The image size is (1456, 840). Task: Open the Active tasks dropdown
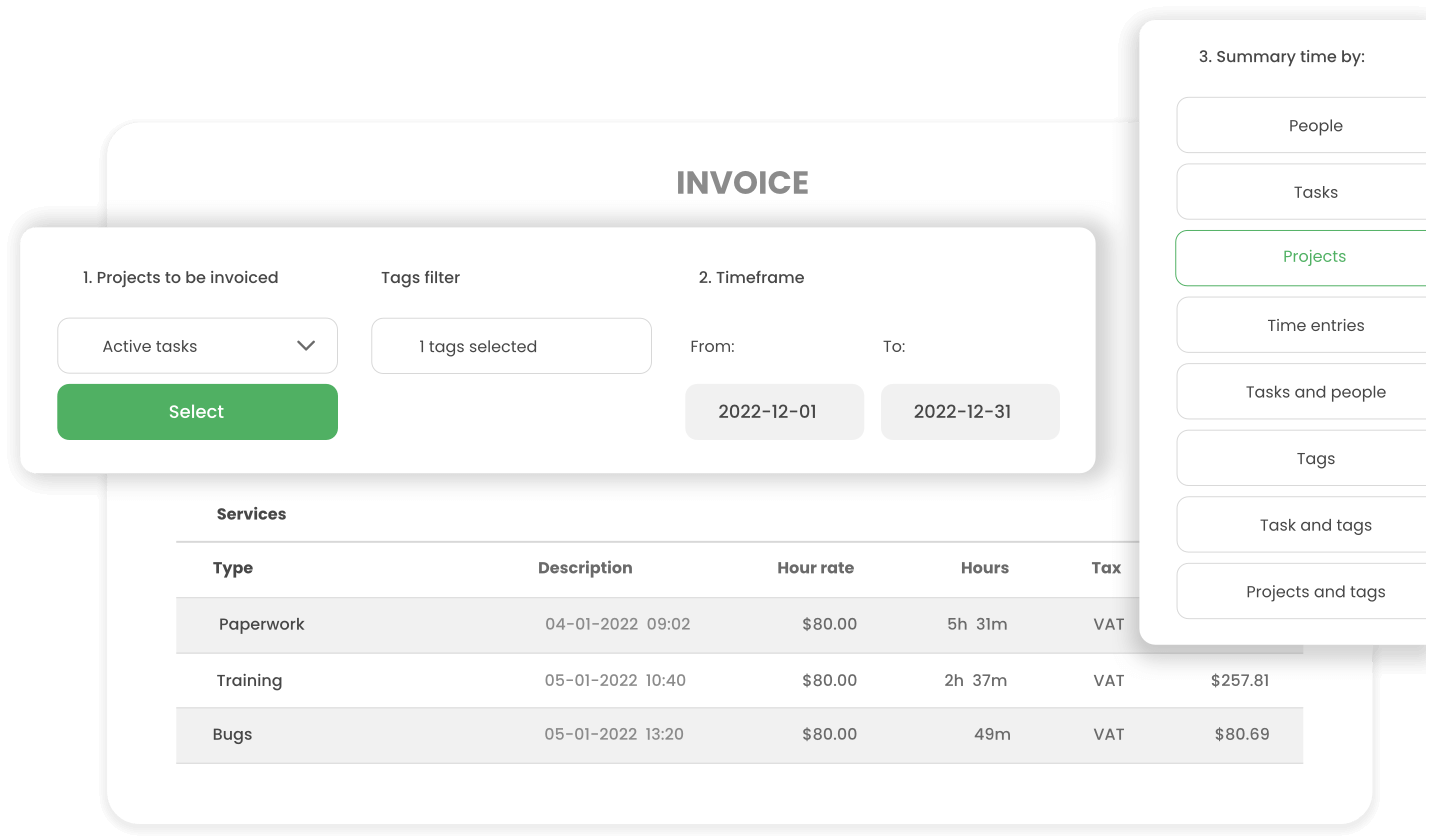197,346
